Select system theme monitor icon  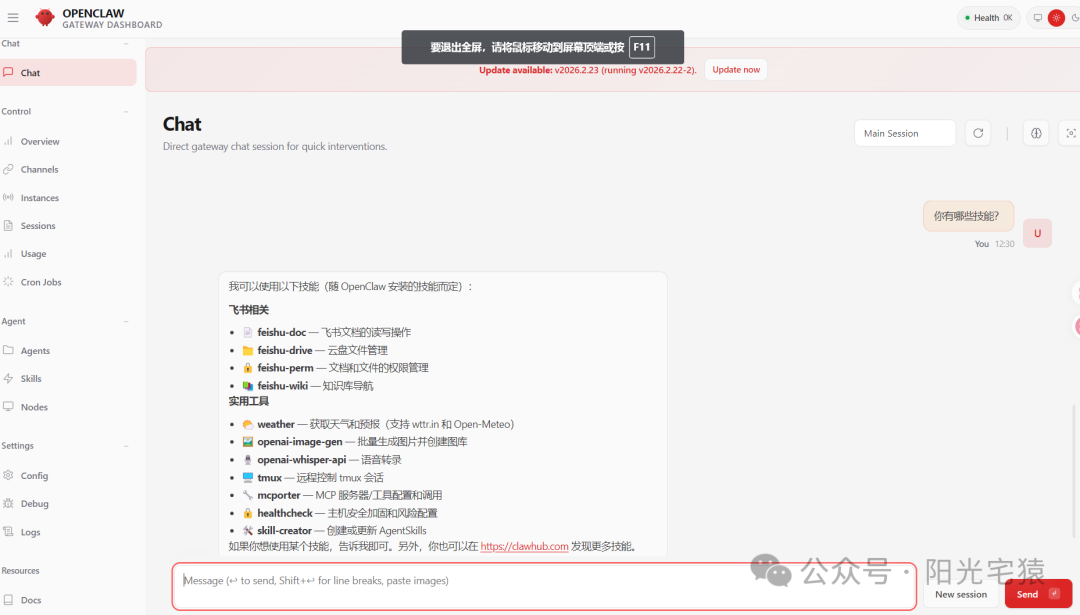click(1037, 18)
